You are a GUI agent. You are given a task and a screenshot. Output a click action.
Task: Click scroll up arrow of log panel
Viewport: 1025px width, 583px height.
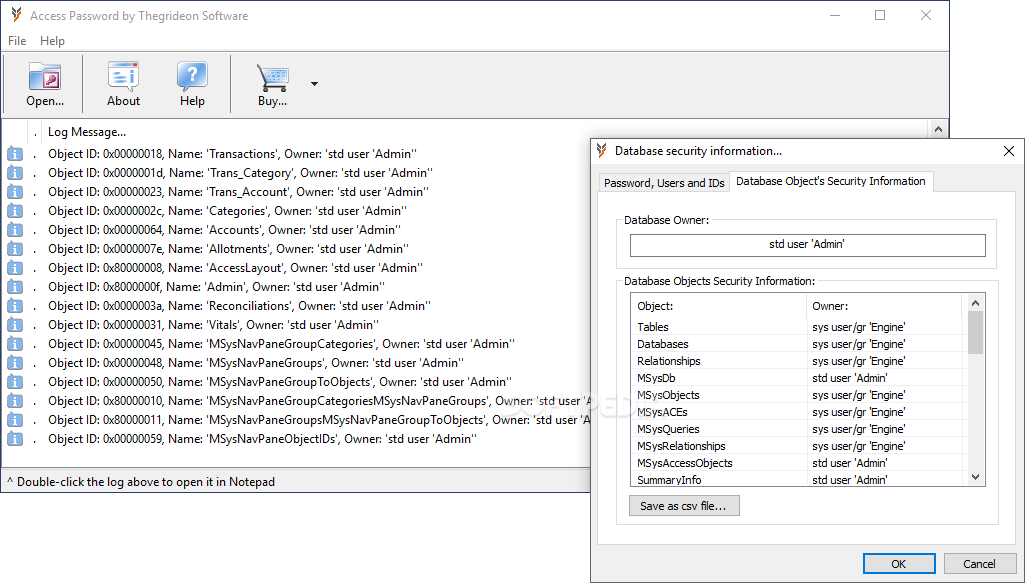pos(938,129)
